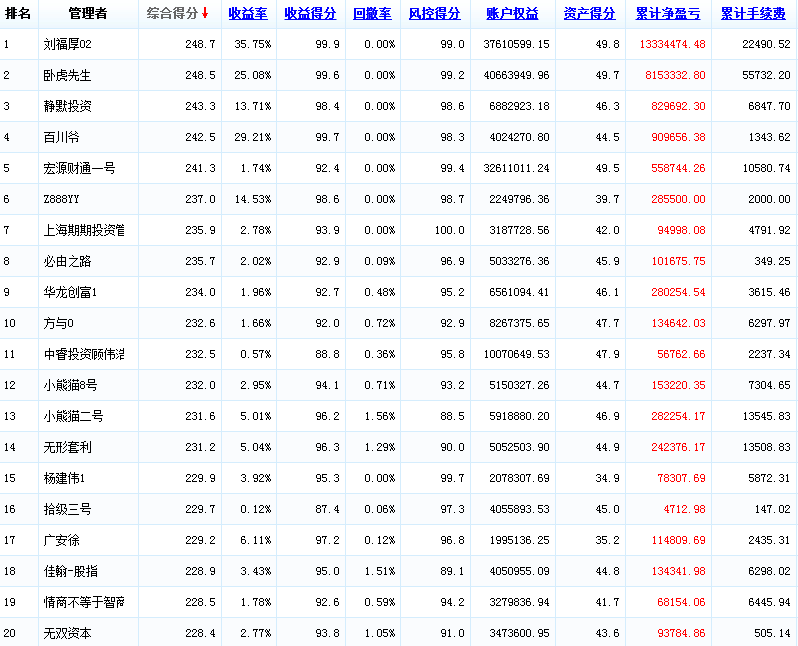Click the red descending sort arrow
798x646 pixels.
point(205,13)
